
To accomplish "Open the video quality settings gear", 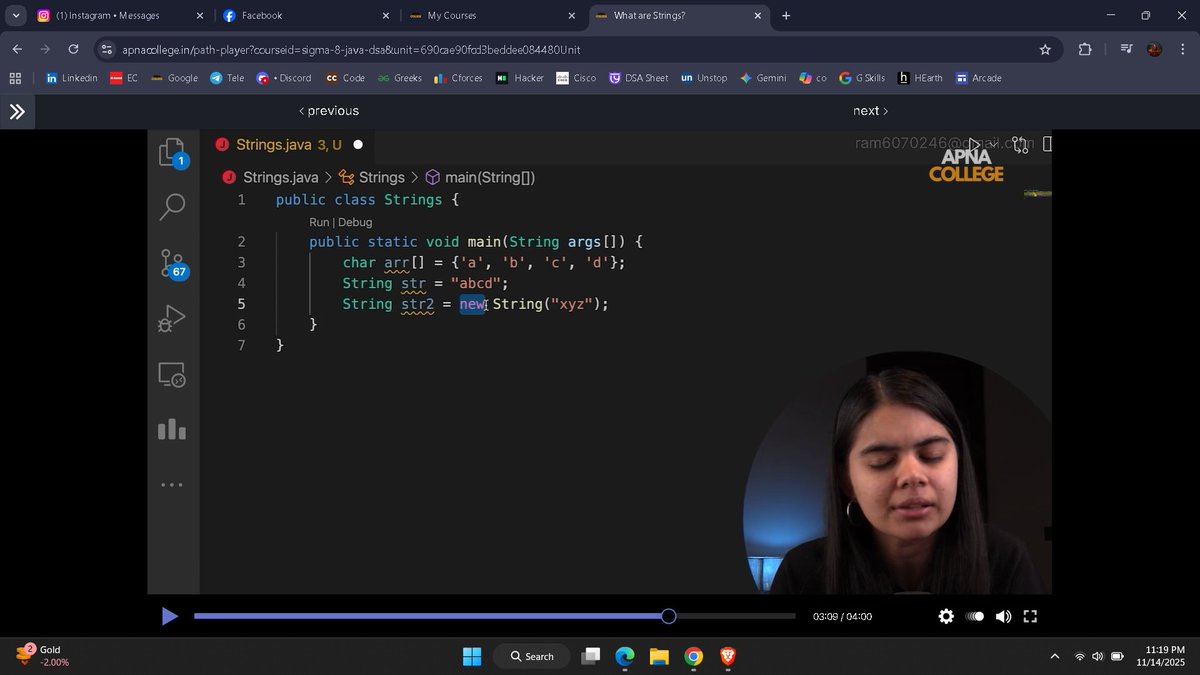I will pyautogui.click(x=946, y=616).
